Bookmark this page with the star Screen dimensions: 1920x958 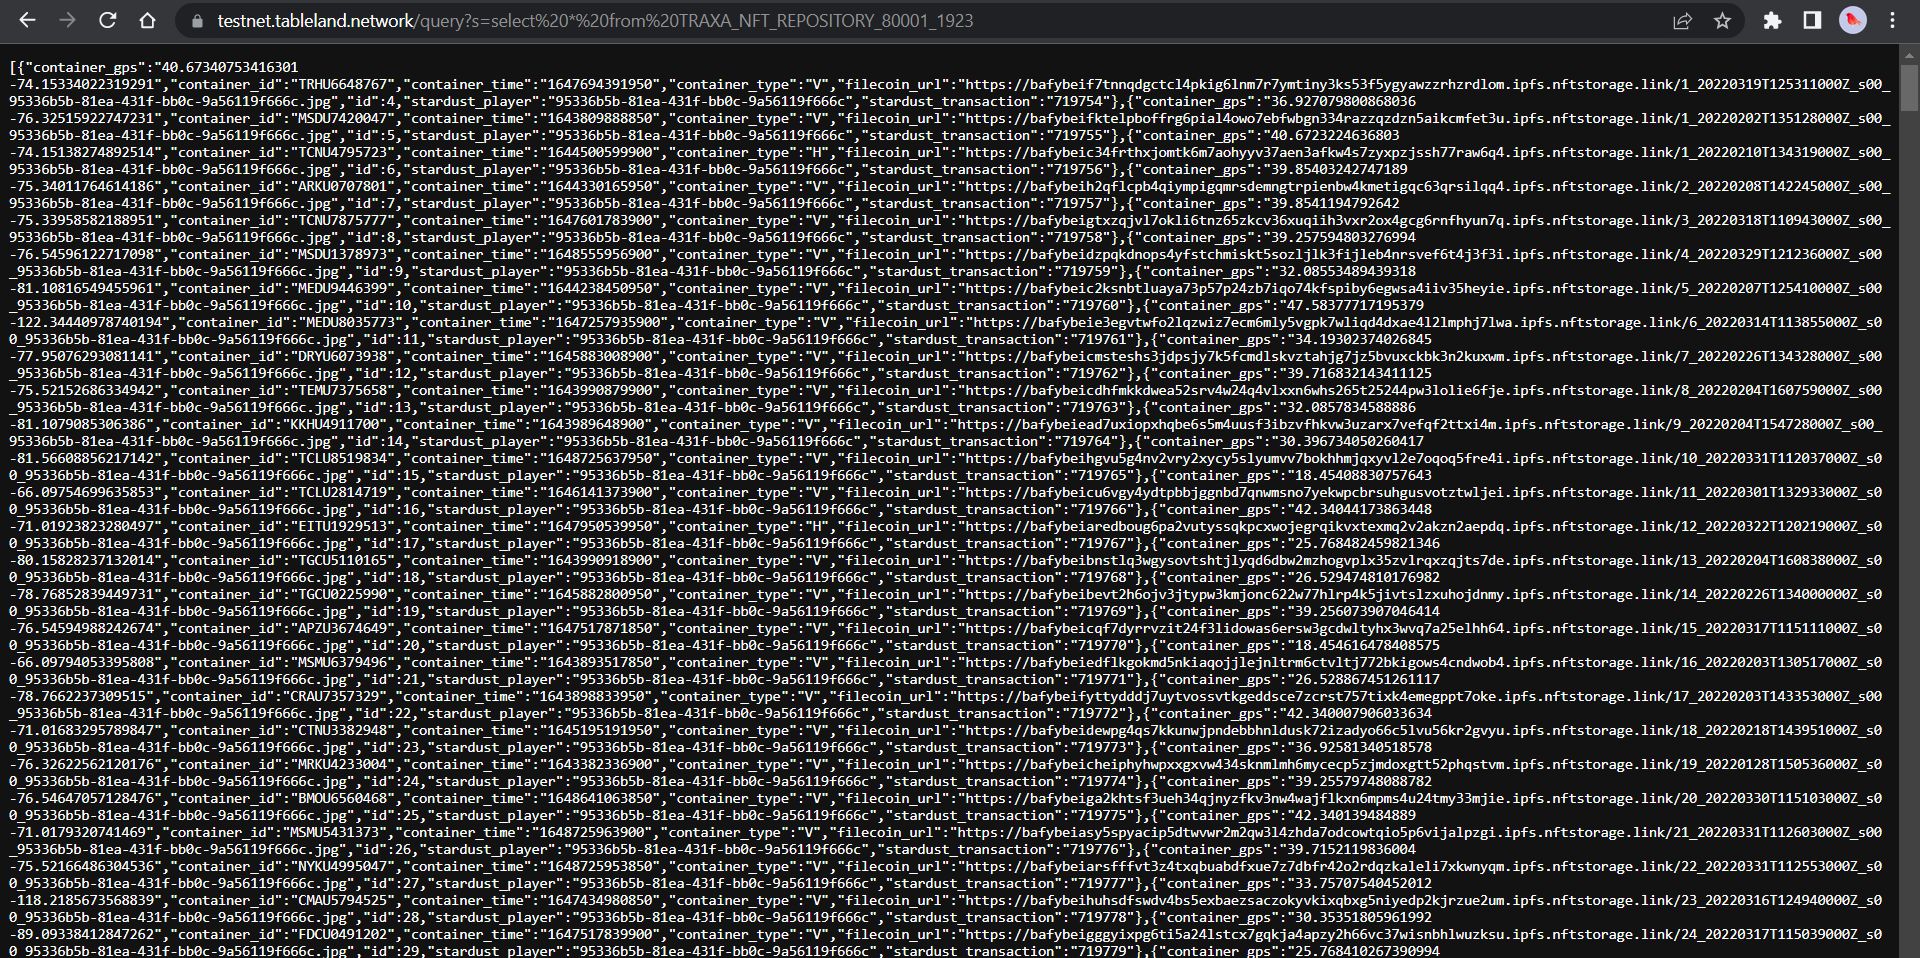pyautogui.click(x=1722, y=20)
